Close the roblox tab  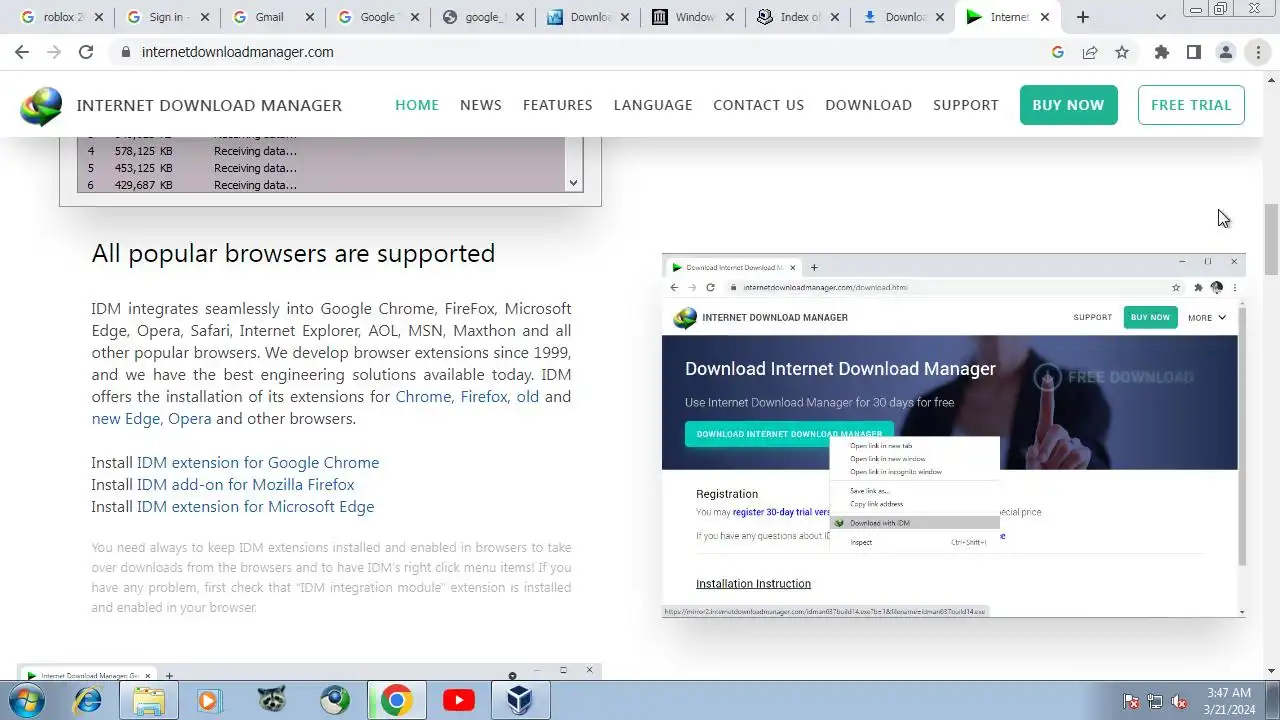pos(98,17)
